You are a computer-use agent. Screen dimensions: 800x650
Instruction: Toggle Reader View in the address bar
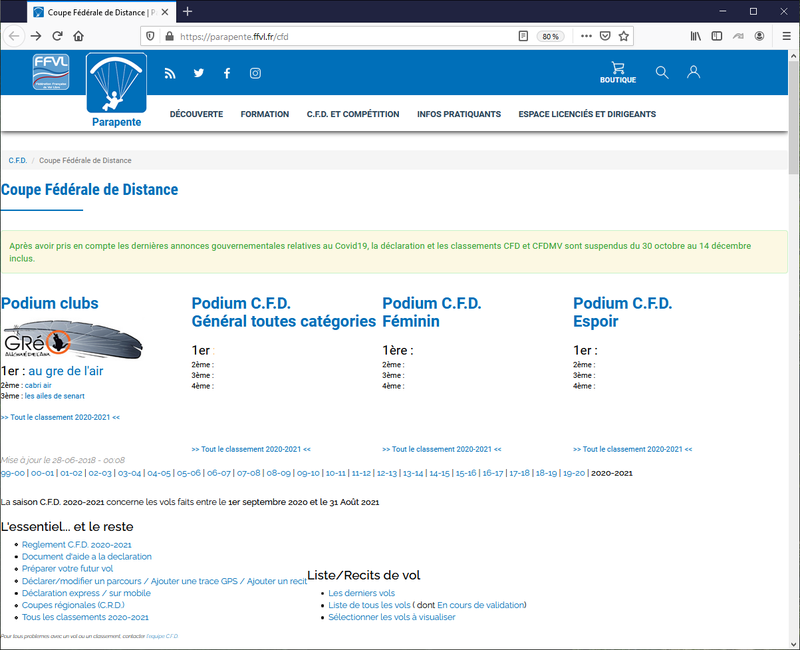(x=523, y=36)
